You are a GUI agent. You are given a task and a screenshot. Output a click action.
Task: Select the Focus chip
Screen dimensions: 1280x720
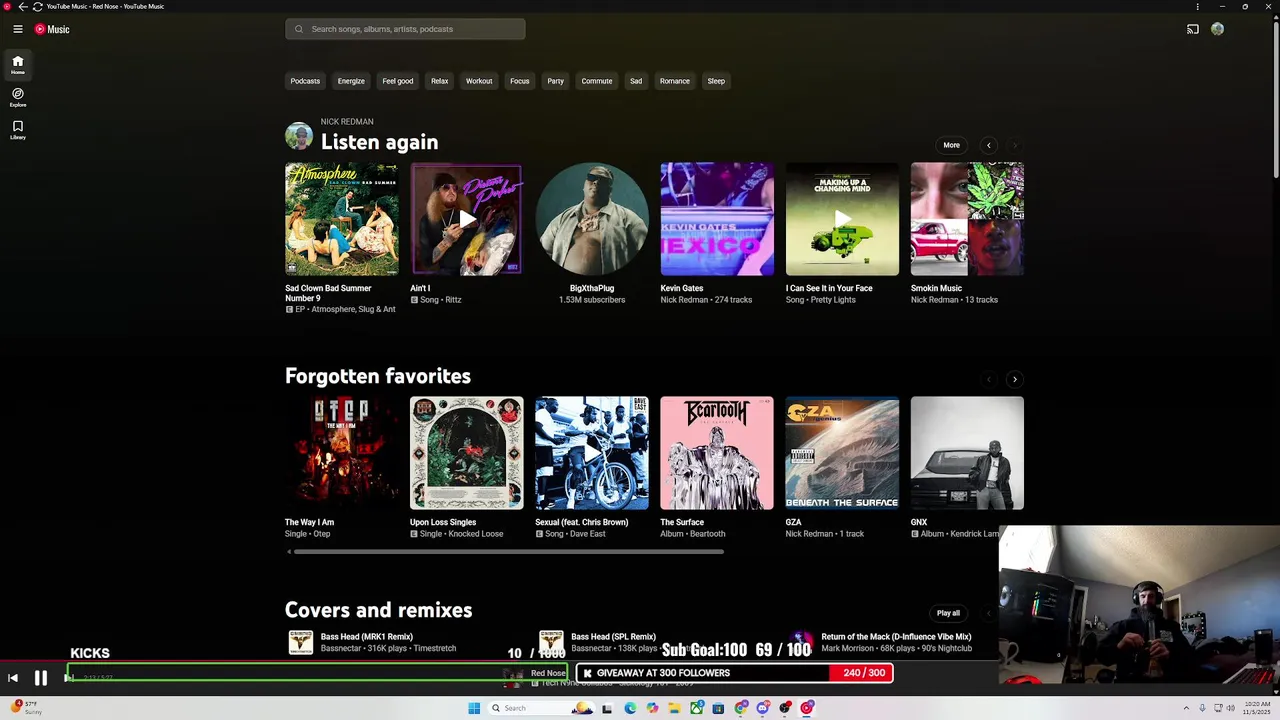tap(519, 81)
